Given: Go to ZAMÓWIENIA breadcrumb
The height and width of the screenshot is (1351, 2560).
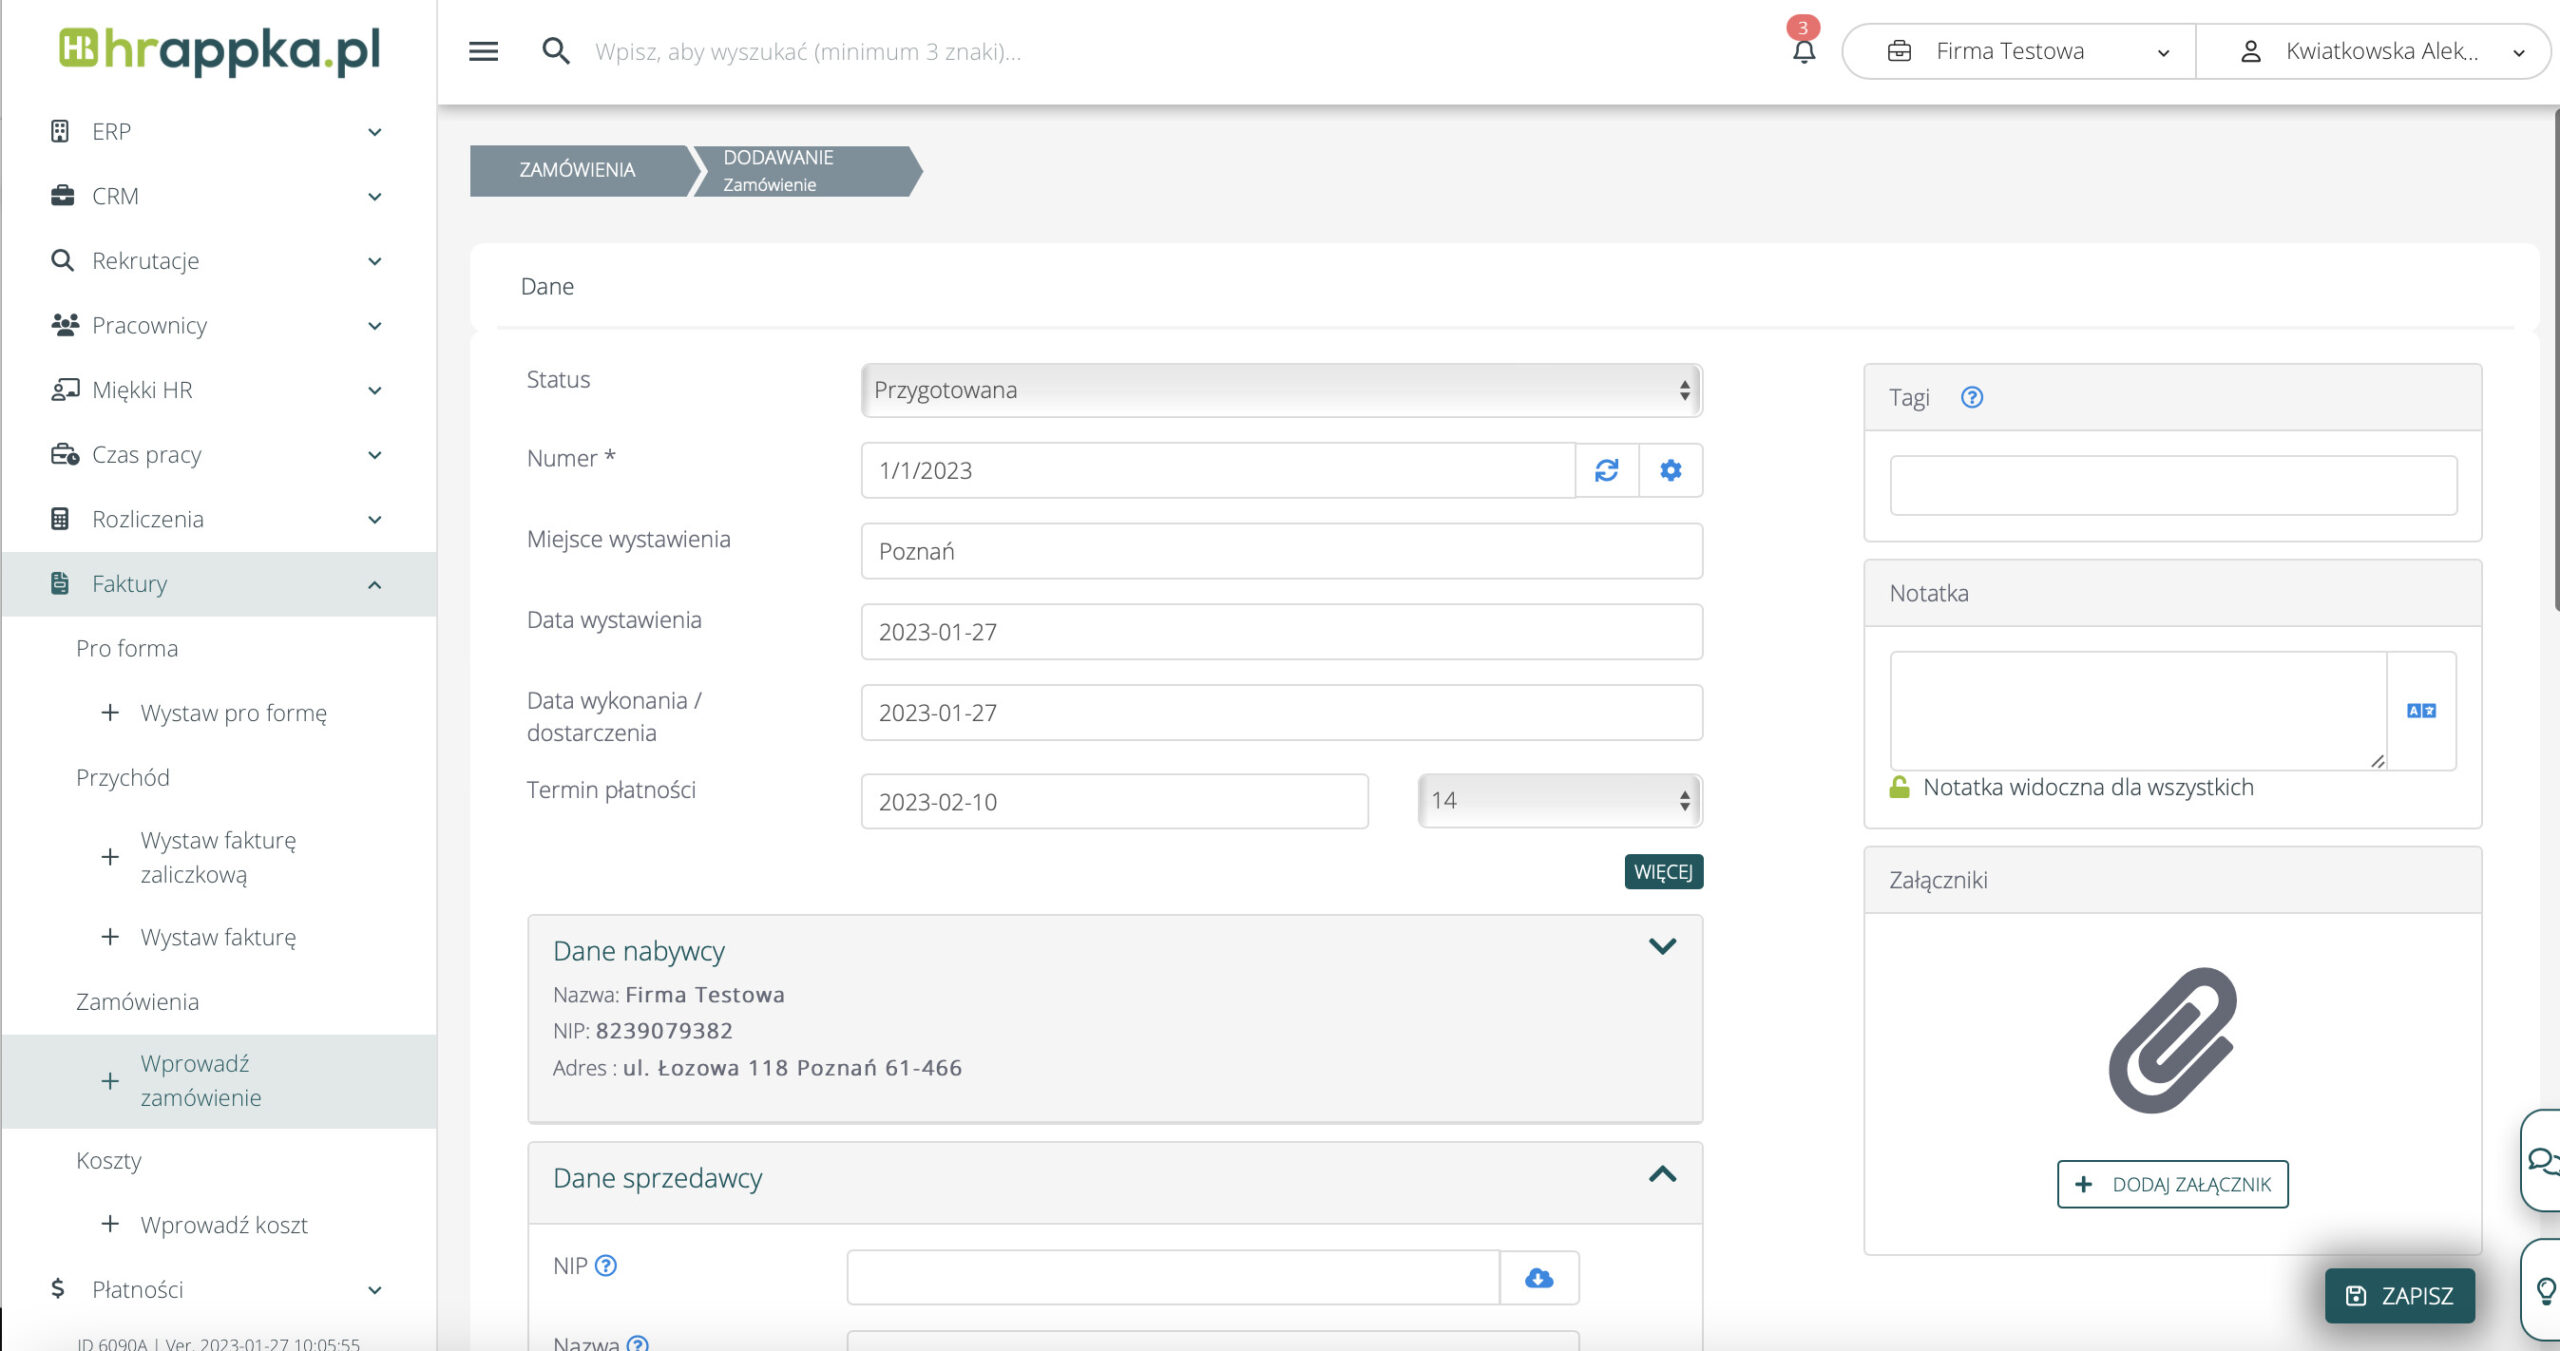Looking at the screenshot, I should click(x=577, y=170).
